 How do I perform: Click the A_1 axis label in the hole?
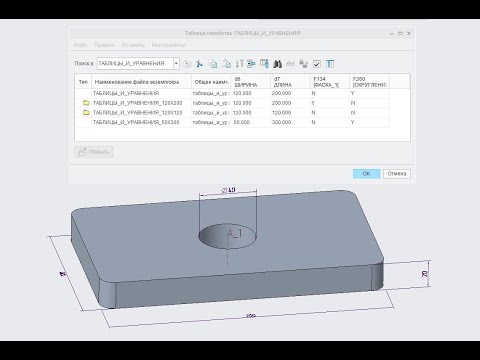click(235, 234)
